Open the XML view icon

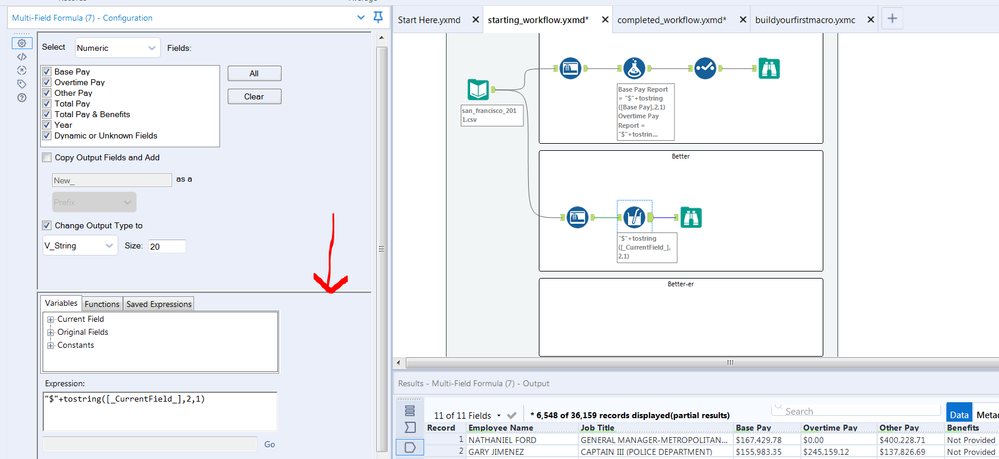pos(22,57)
